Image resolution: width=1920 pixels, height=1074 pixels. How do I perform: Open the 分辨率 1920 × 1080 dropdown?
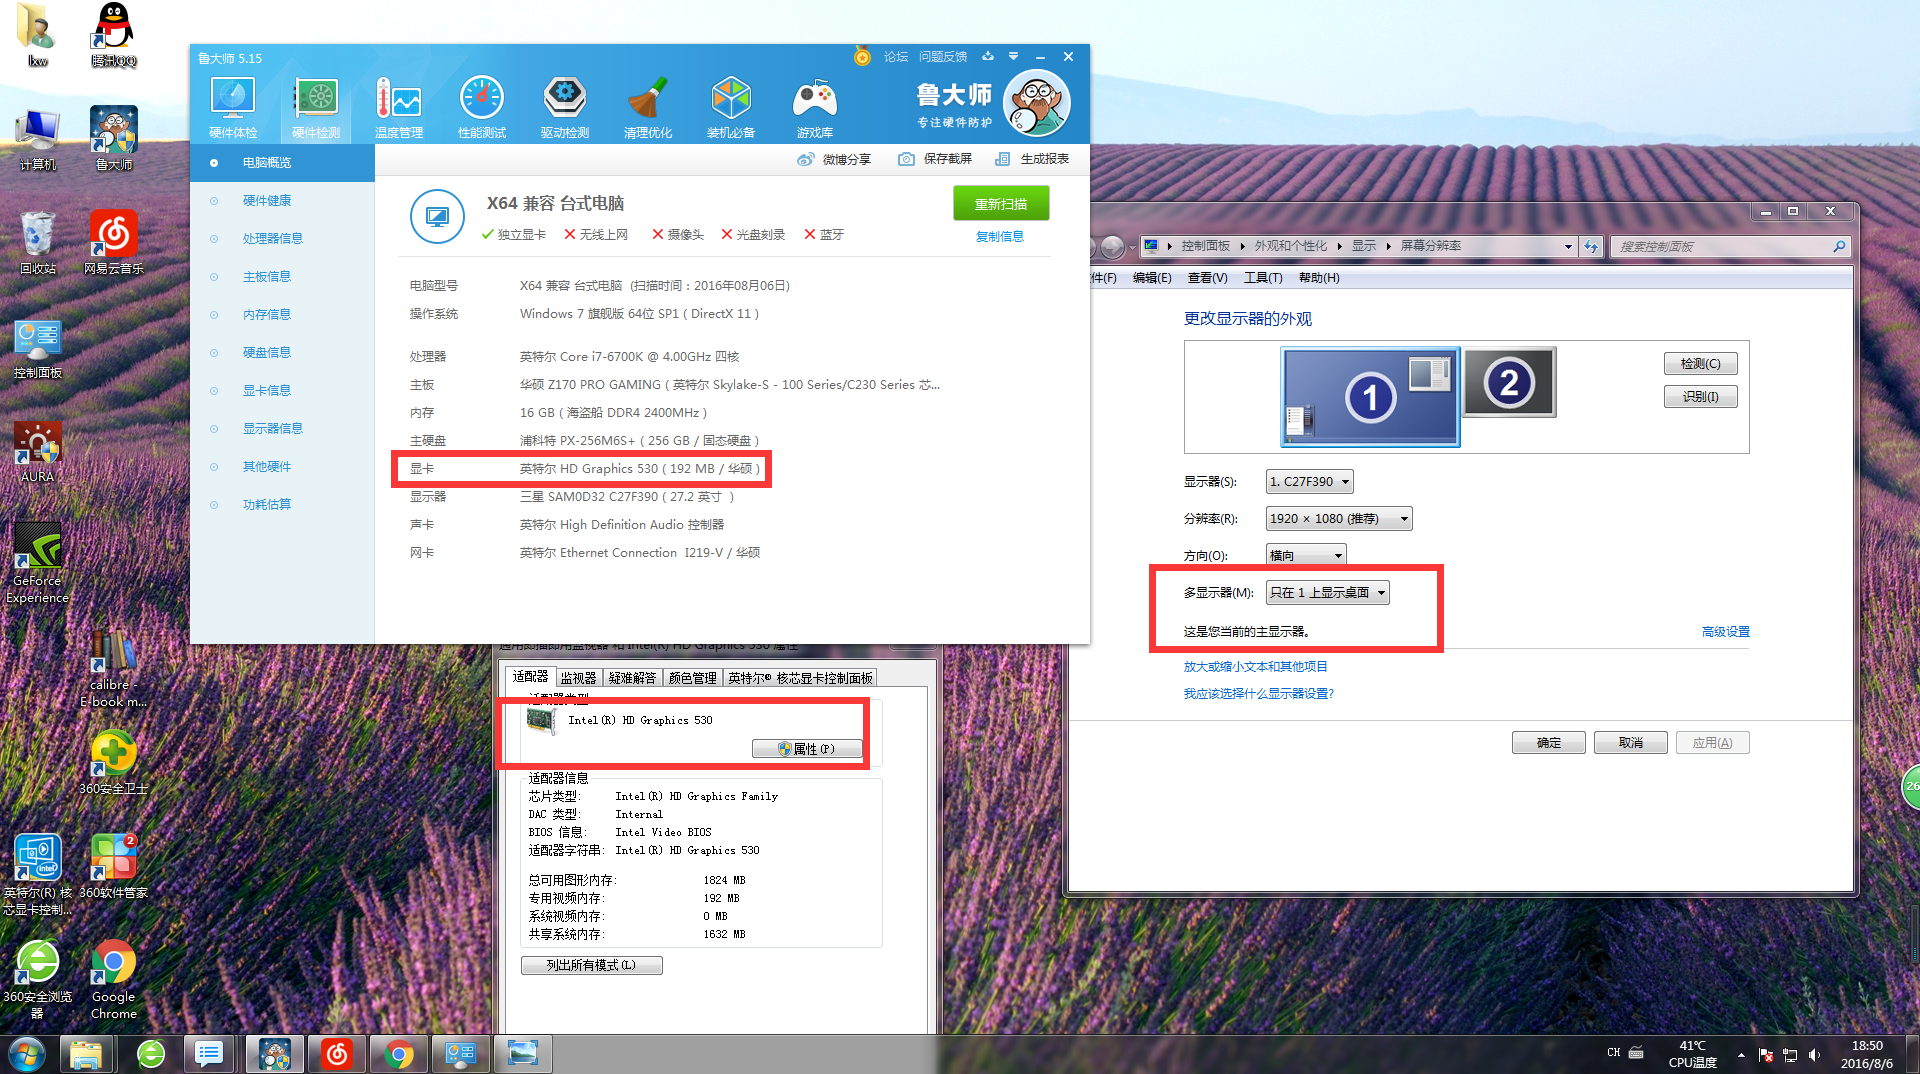point(1339,519)
